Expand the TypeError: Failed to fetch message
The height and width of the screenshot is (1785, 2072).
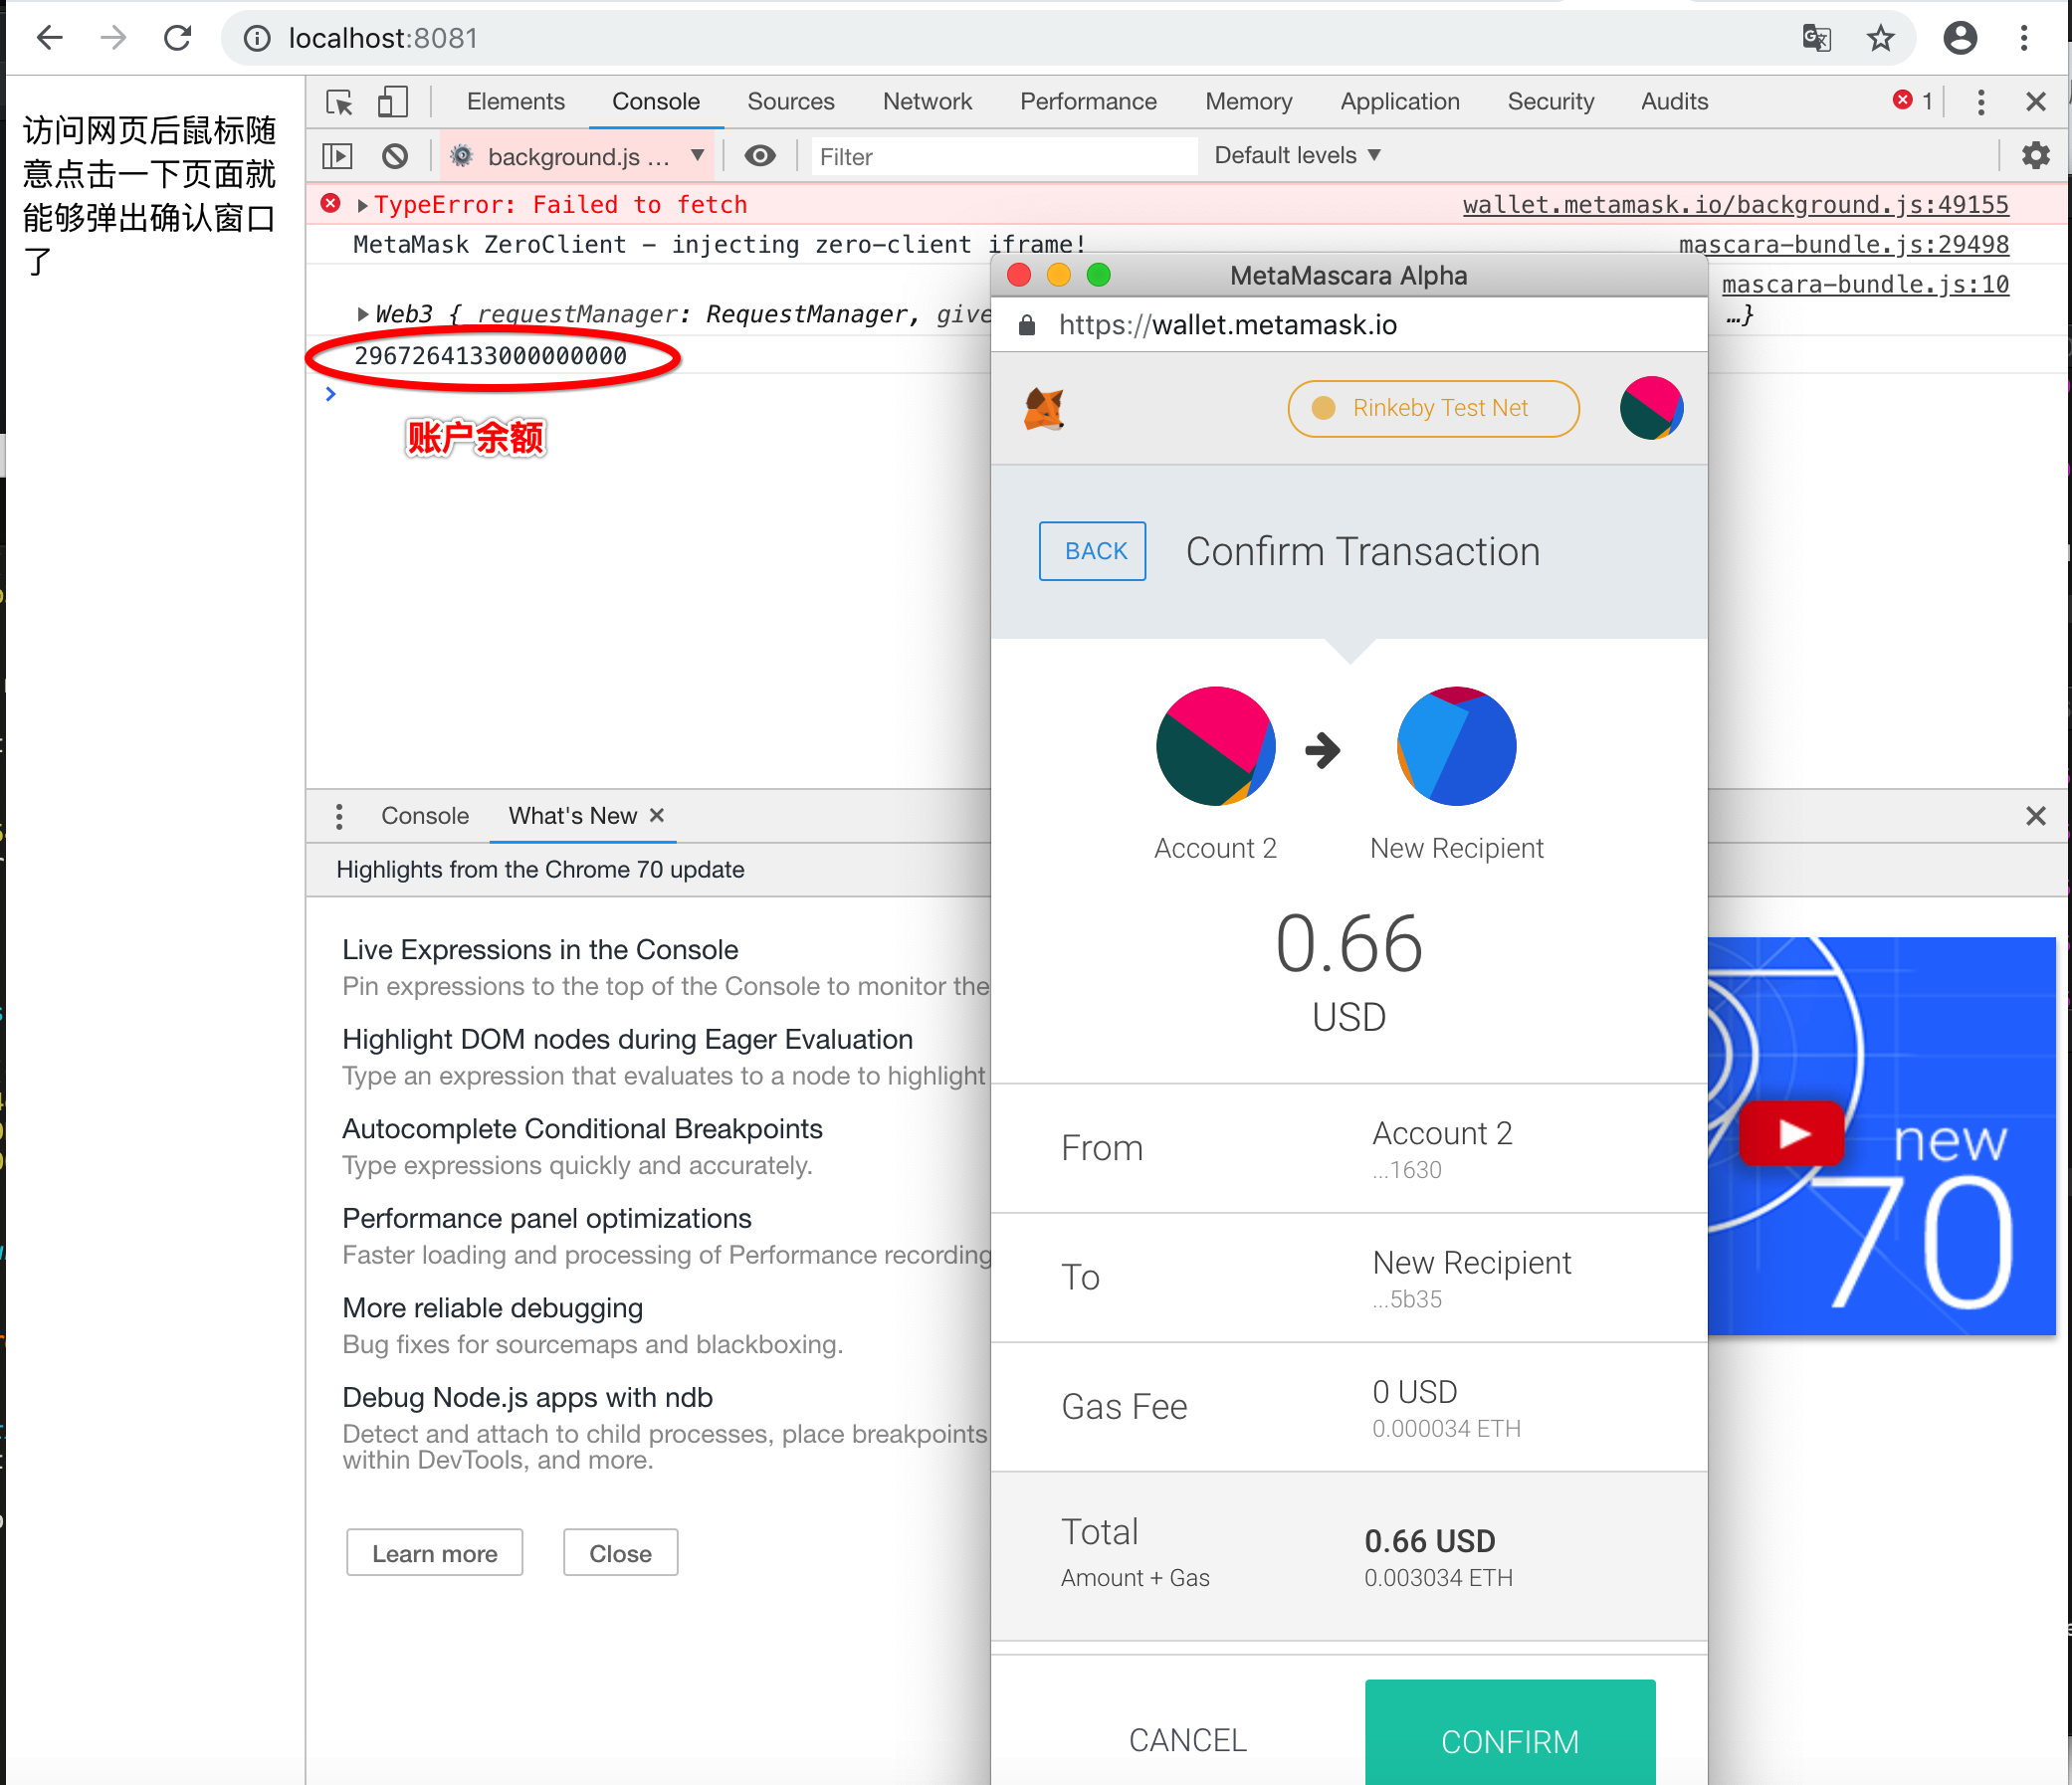tap(362, 205)
